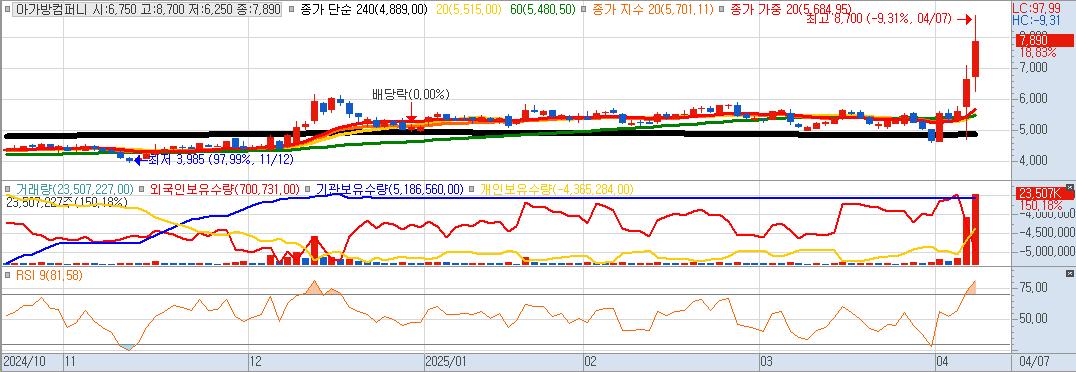Click the red 23,507K volume tag
This screenshot has width=1076, height=372.
click(1044, 194)
